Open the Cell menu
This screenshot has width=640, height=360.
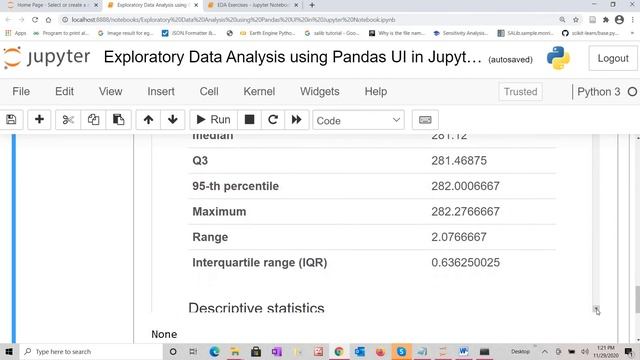[209, 91]
